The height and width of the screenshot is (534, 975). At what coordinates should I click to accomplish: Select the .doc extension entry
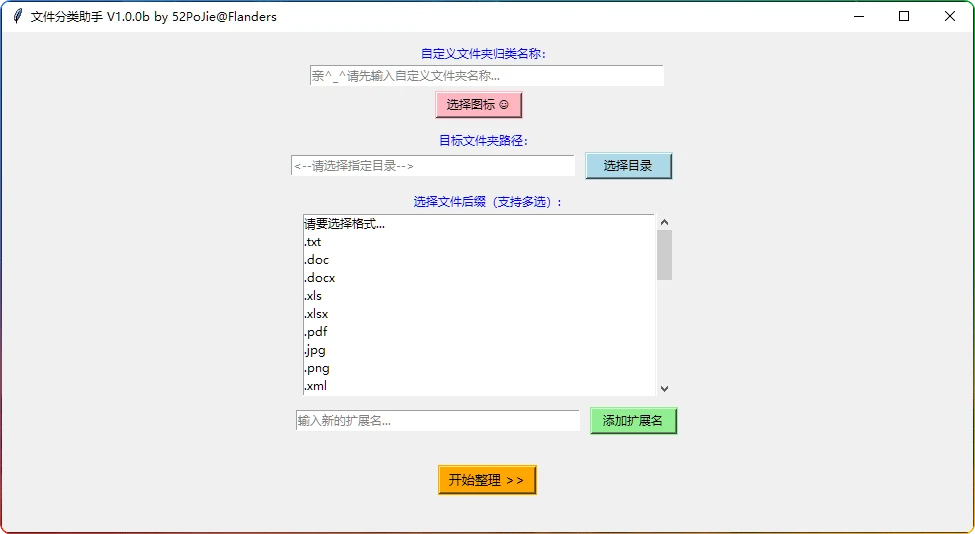click(479, 260)
